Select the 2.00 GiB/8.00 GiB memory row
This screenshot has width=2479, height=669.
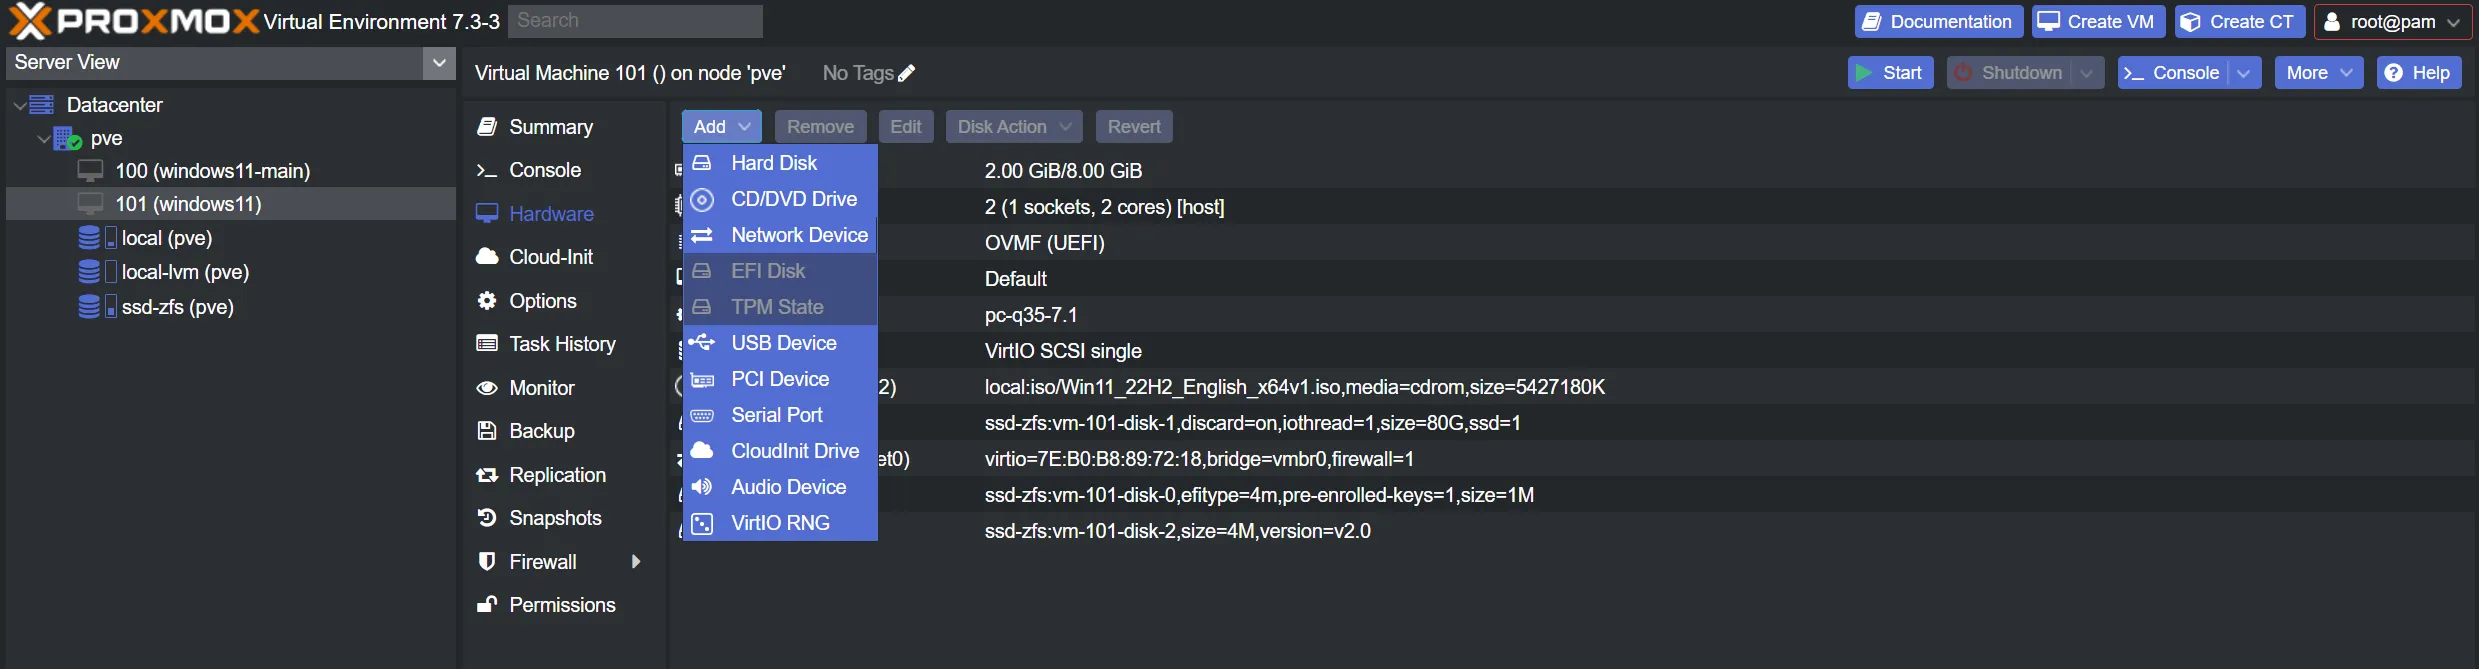1572,171
